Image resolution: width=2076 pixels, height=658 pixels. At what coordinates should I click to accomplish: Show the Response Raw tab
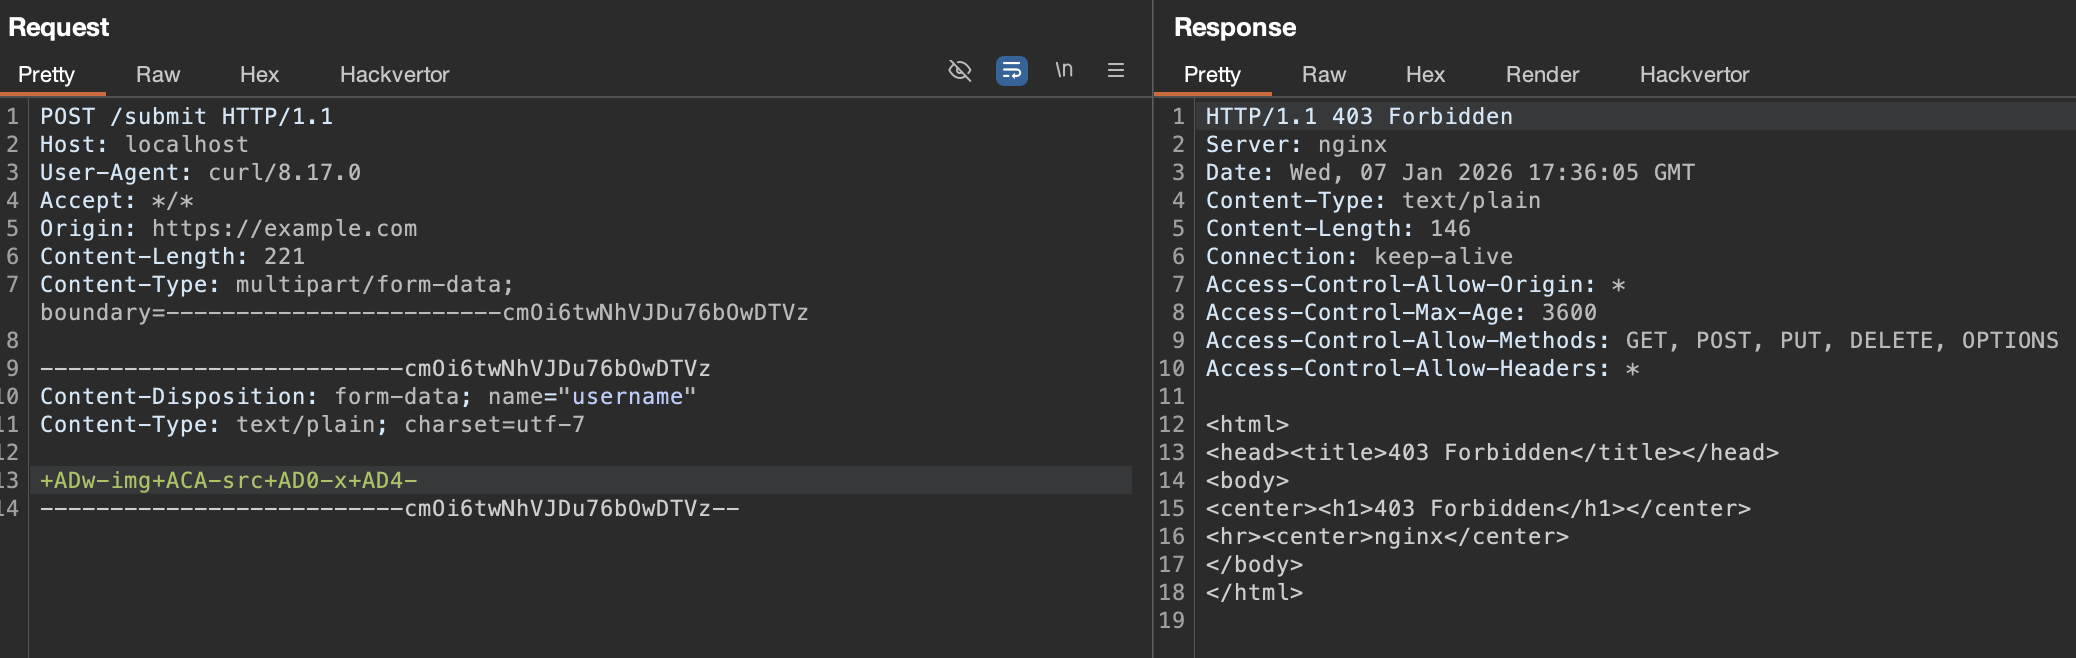[1324, 75]
